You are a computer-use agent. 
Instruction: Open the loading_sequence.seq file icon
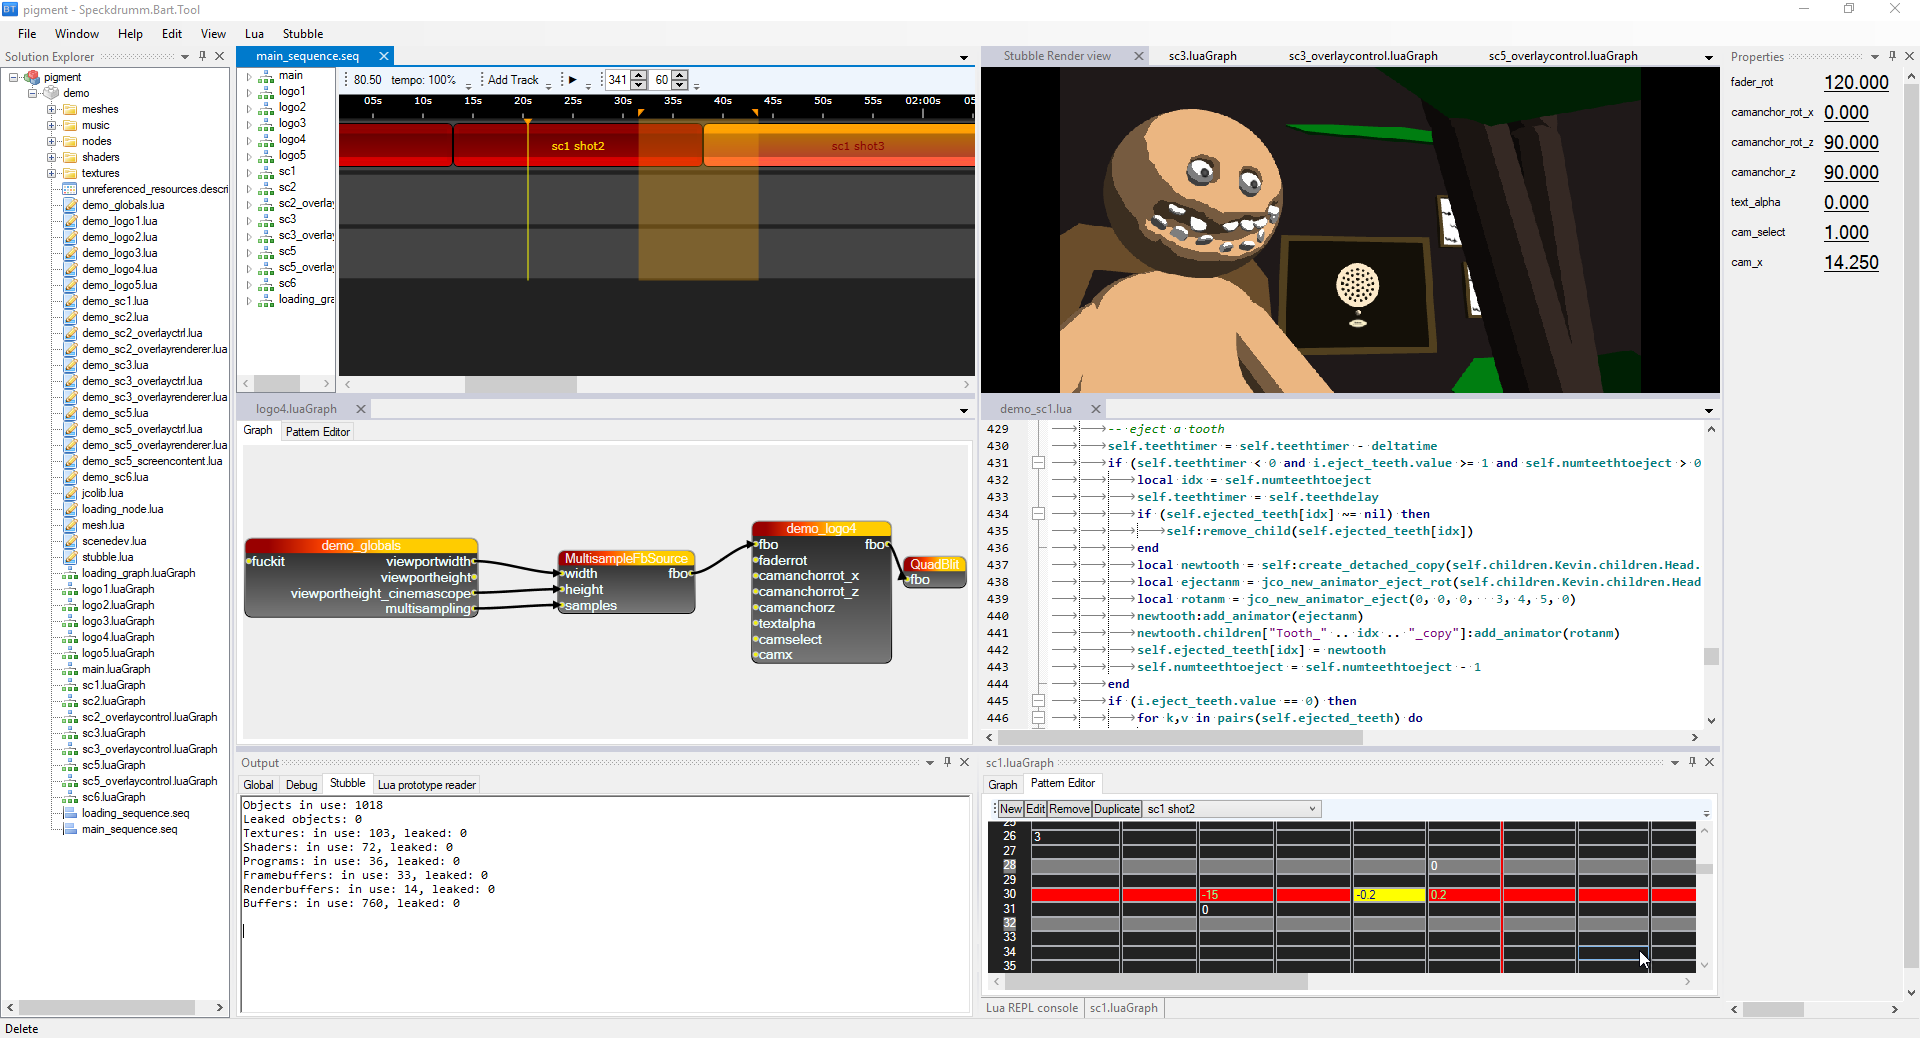tap(70, 813)
